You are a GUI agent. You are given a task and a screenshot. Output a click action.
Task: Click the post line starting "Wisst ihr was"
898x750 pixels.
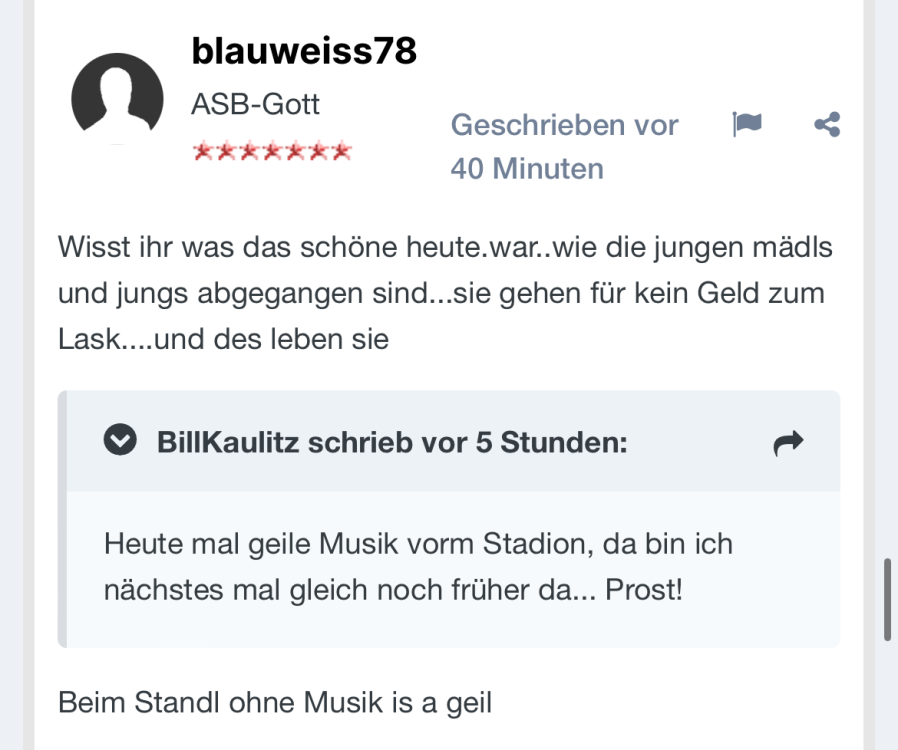point(445,246)
